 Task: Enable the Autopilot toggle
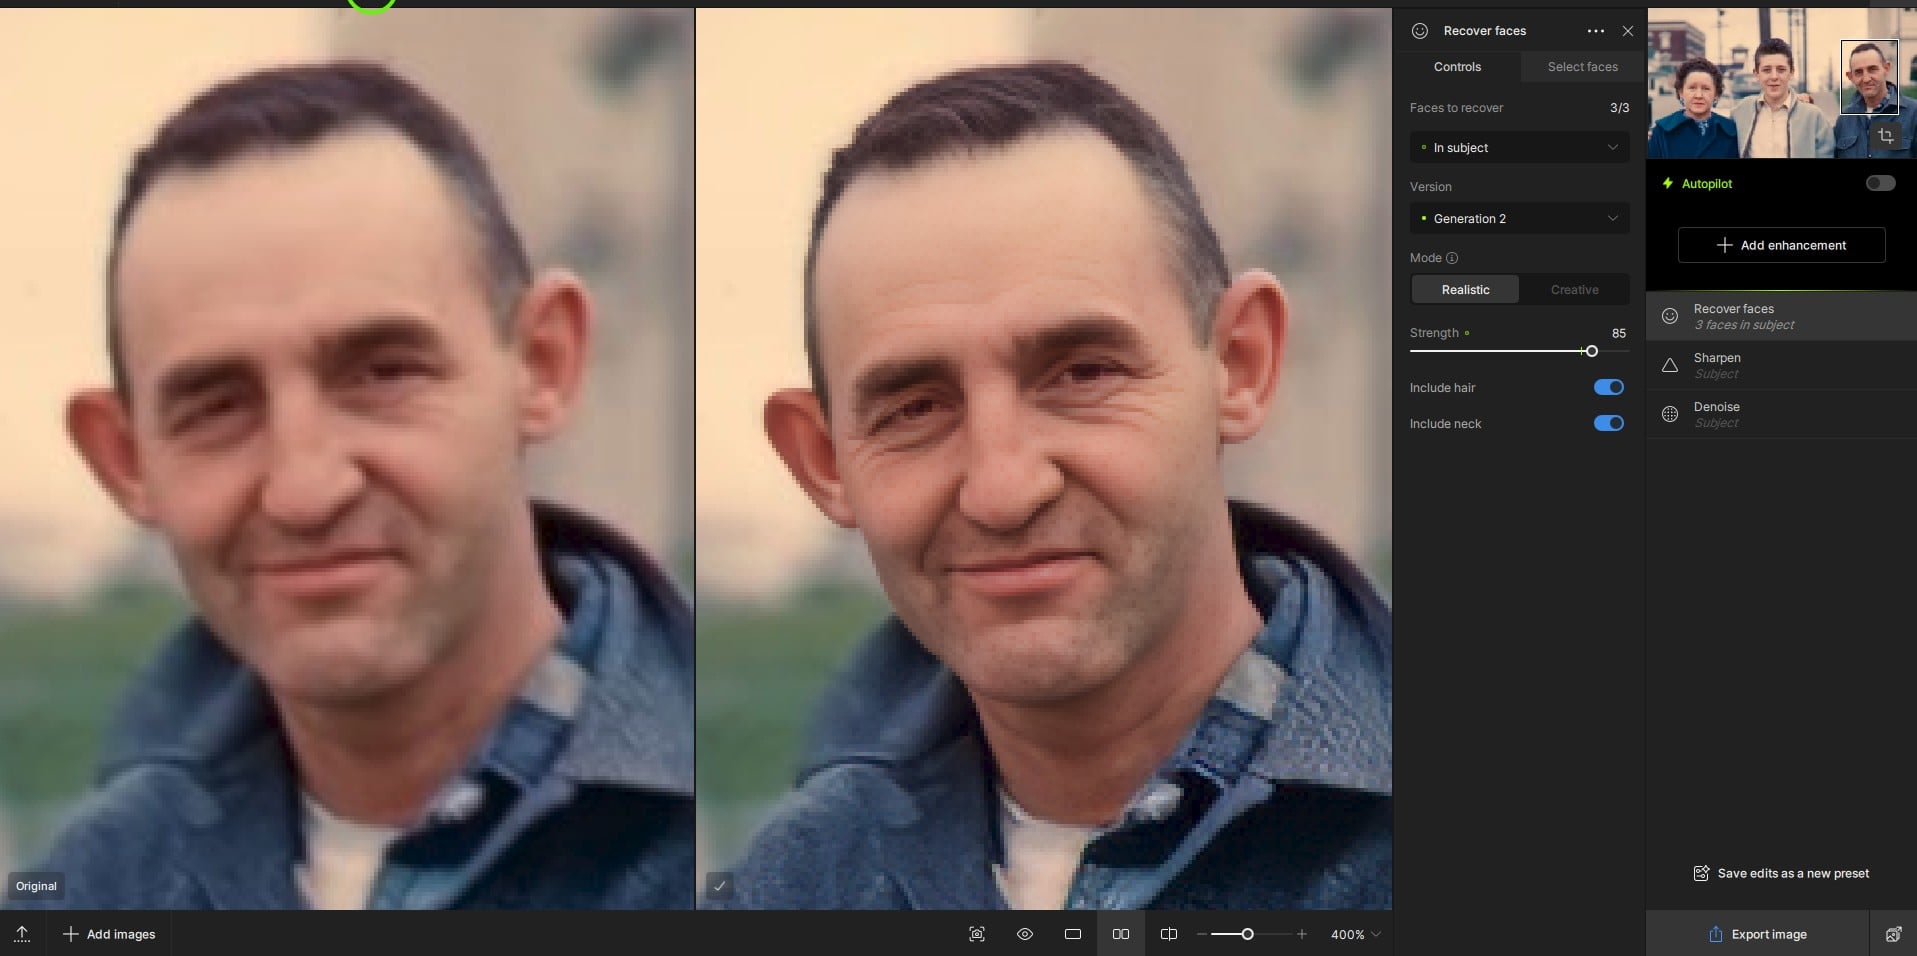[x=1879, y=183]
